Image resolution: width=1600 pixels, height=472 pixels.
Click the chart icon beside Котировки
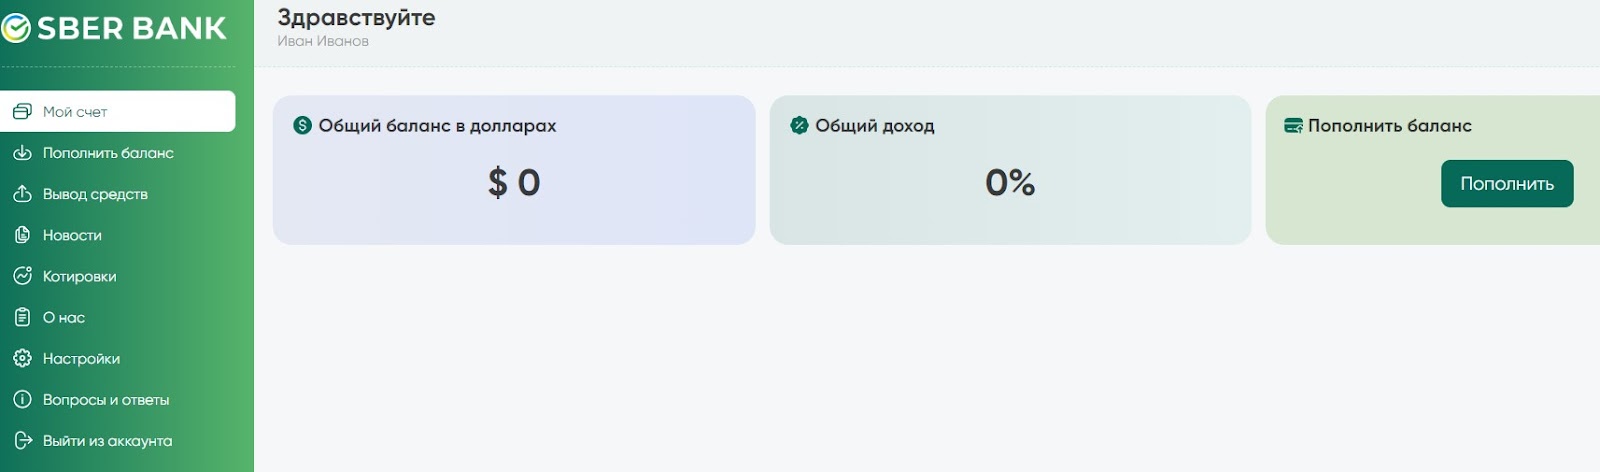(22, 276)
